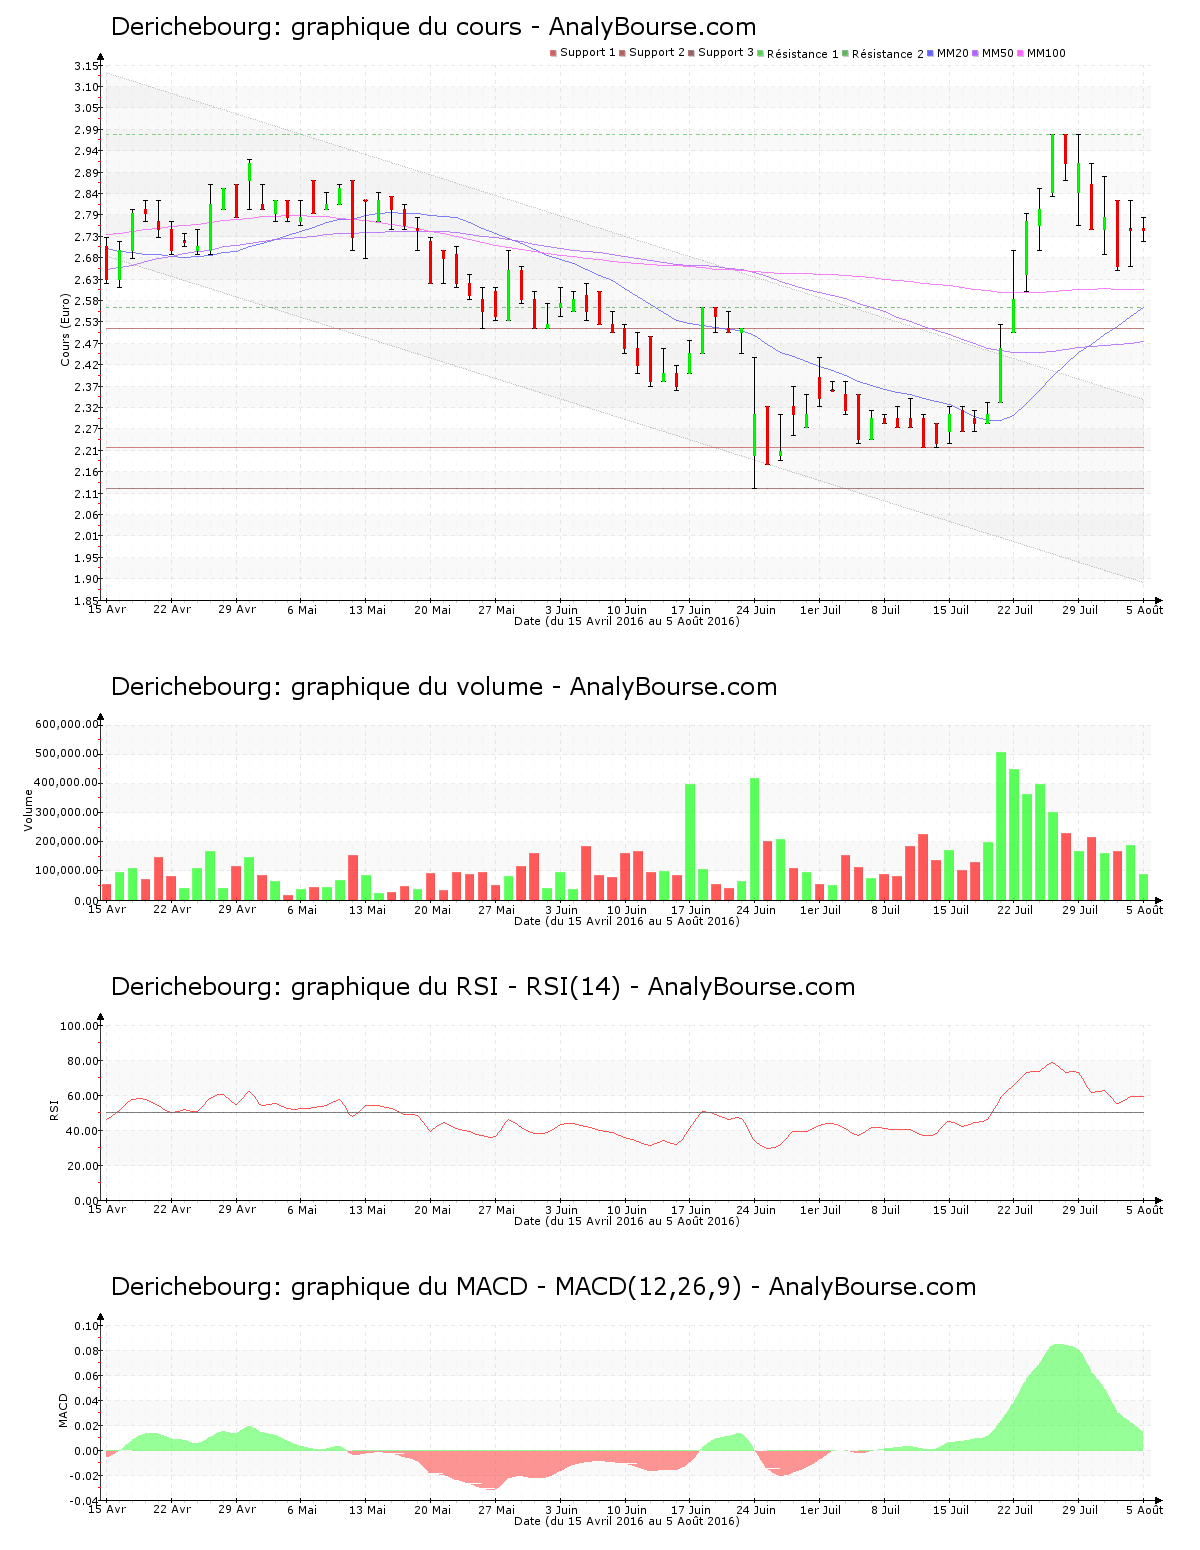The width and height of the screenshot is (1200, 1550).
Task: Click '24 Juin' on the price chart x-axis
Action: pyautogui.click(x=755, y=609)
